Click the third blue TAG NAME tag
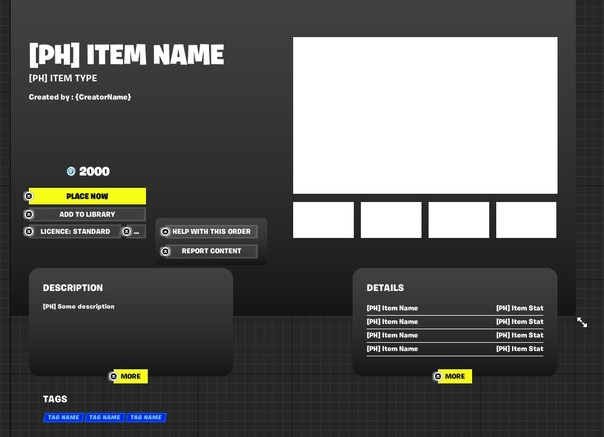The width and height of the screenshot is (604, 437). pyautogui.click(x=146, y=417)
